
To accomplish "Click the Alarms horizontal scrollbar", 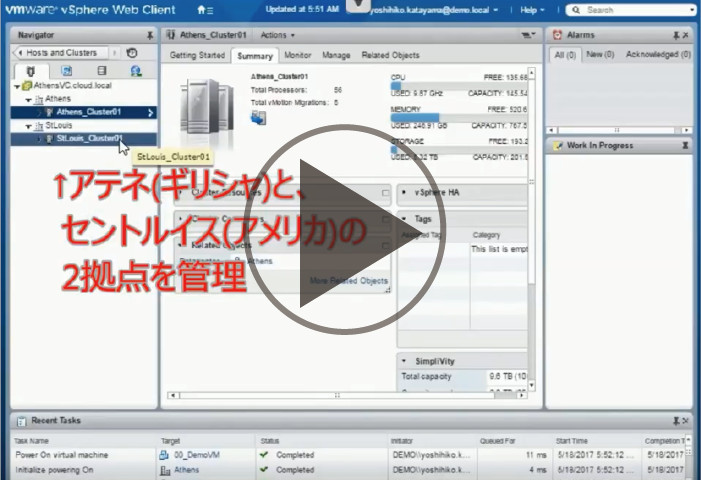I will pos(619,130).
